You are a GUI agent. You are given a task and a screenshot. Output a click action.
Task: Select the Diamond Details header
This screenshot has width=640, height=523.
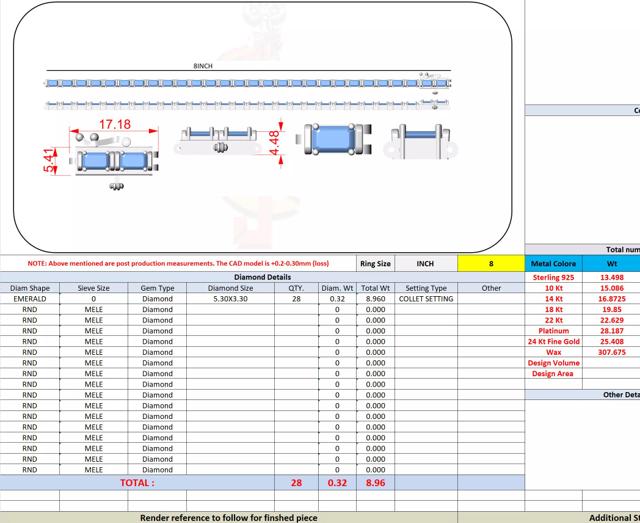(x=262, y=277)
